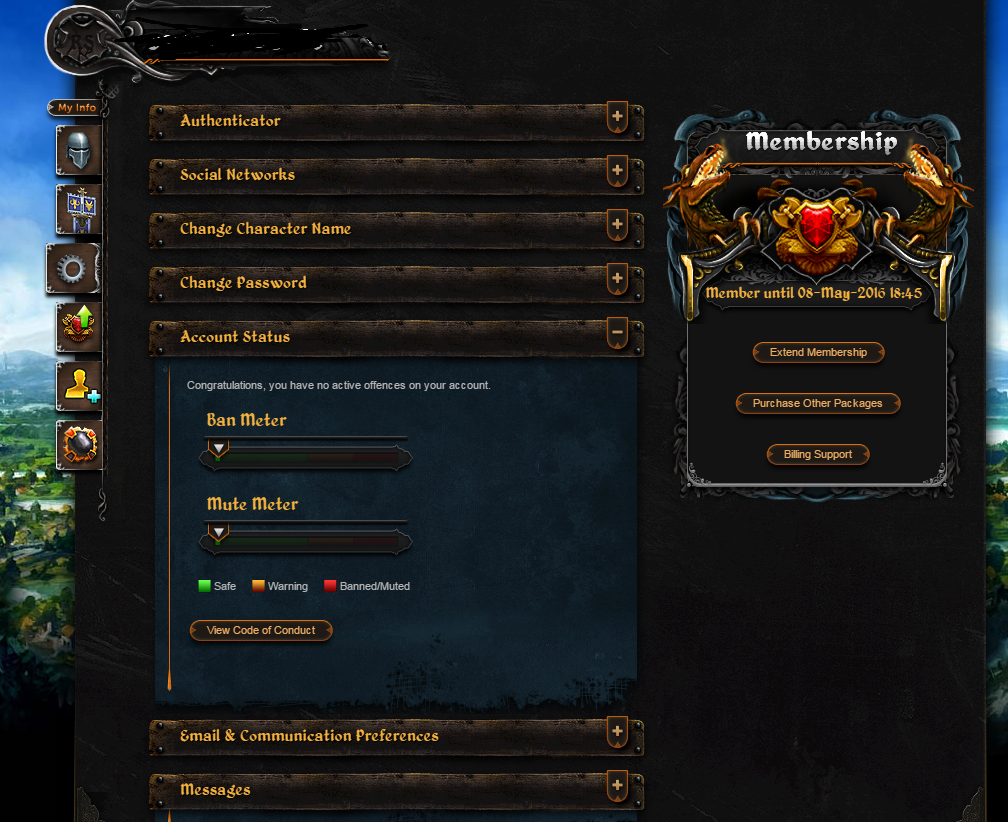The width and height of the screenshot is (1008, 822).
Task: Expand Email & Communication Preferences section
Action: point(617,732)
